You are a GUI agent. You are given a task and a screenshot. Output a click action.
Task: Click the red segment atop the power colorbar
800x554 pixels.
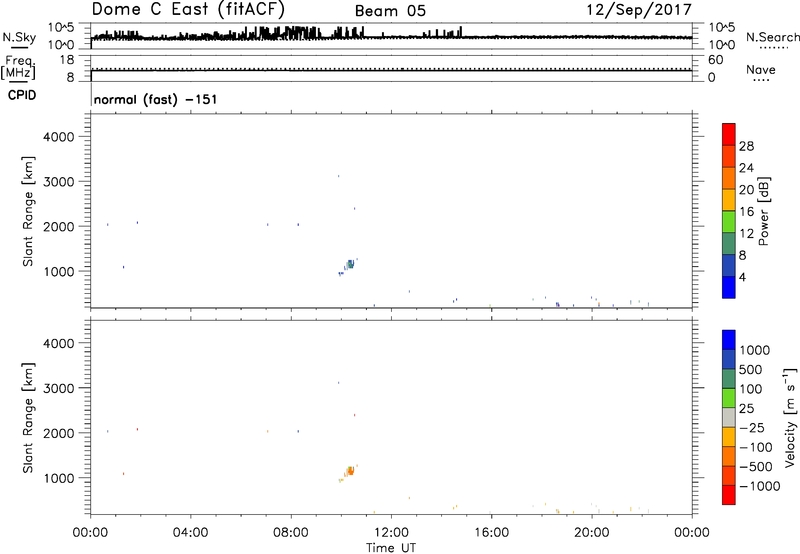[x=729, y=134]
